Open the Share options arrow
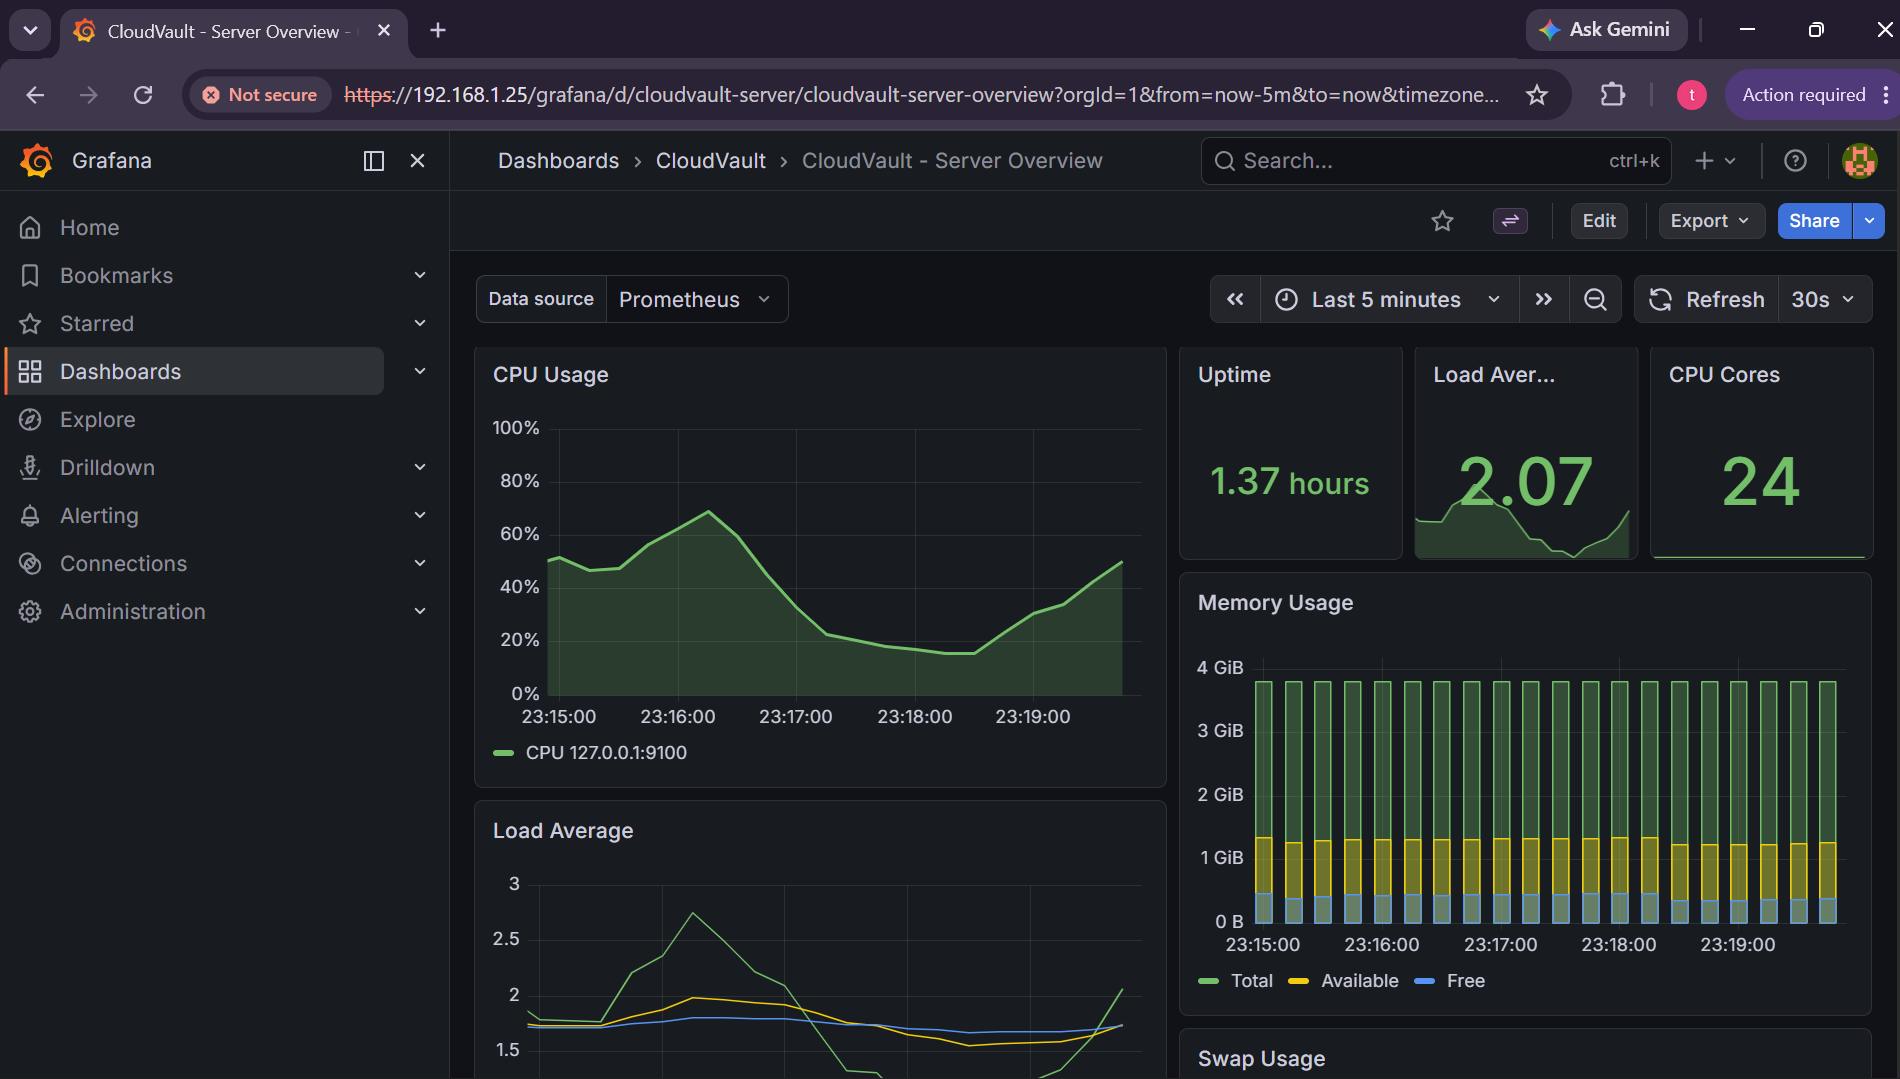Viewport: 1900px width, 1079px height. [x=1869, y=221]
